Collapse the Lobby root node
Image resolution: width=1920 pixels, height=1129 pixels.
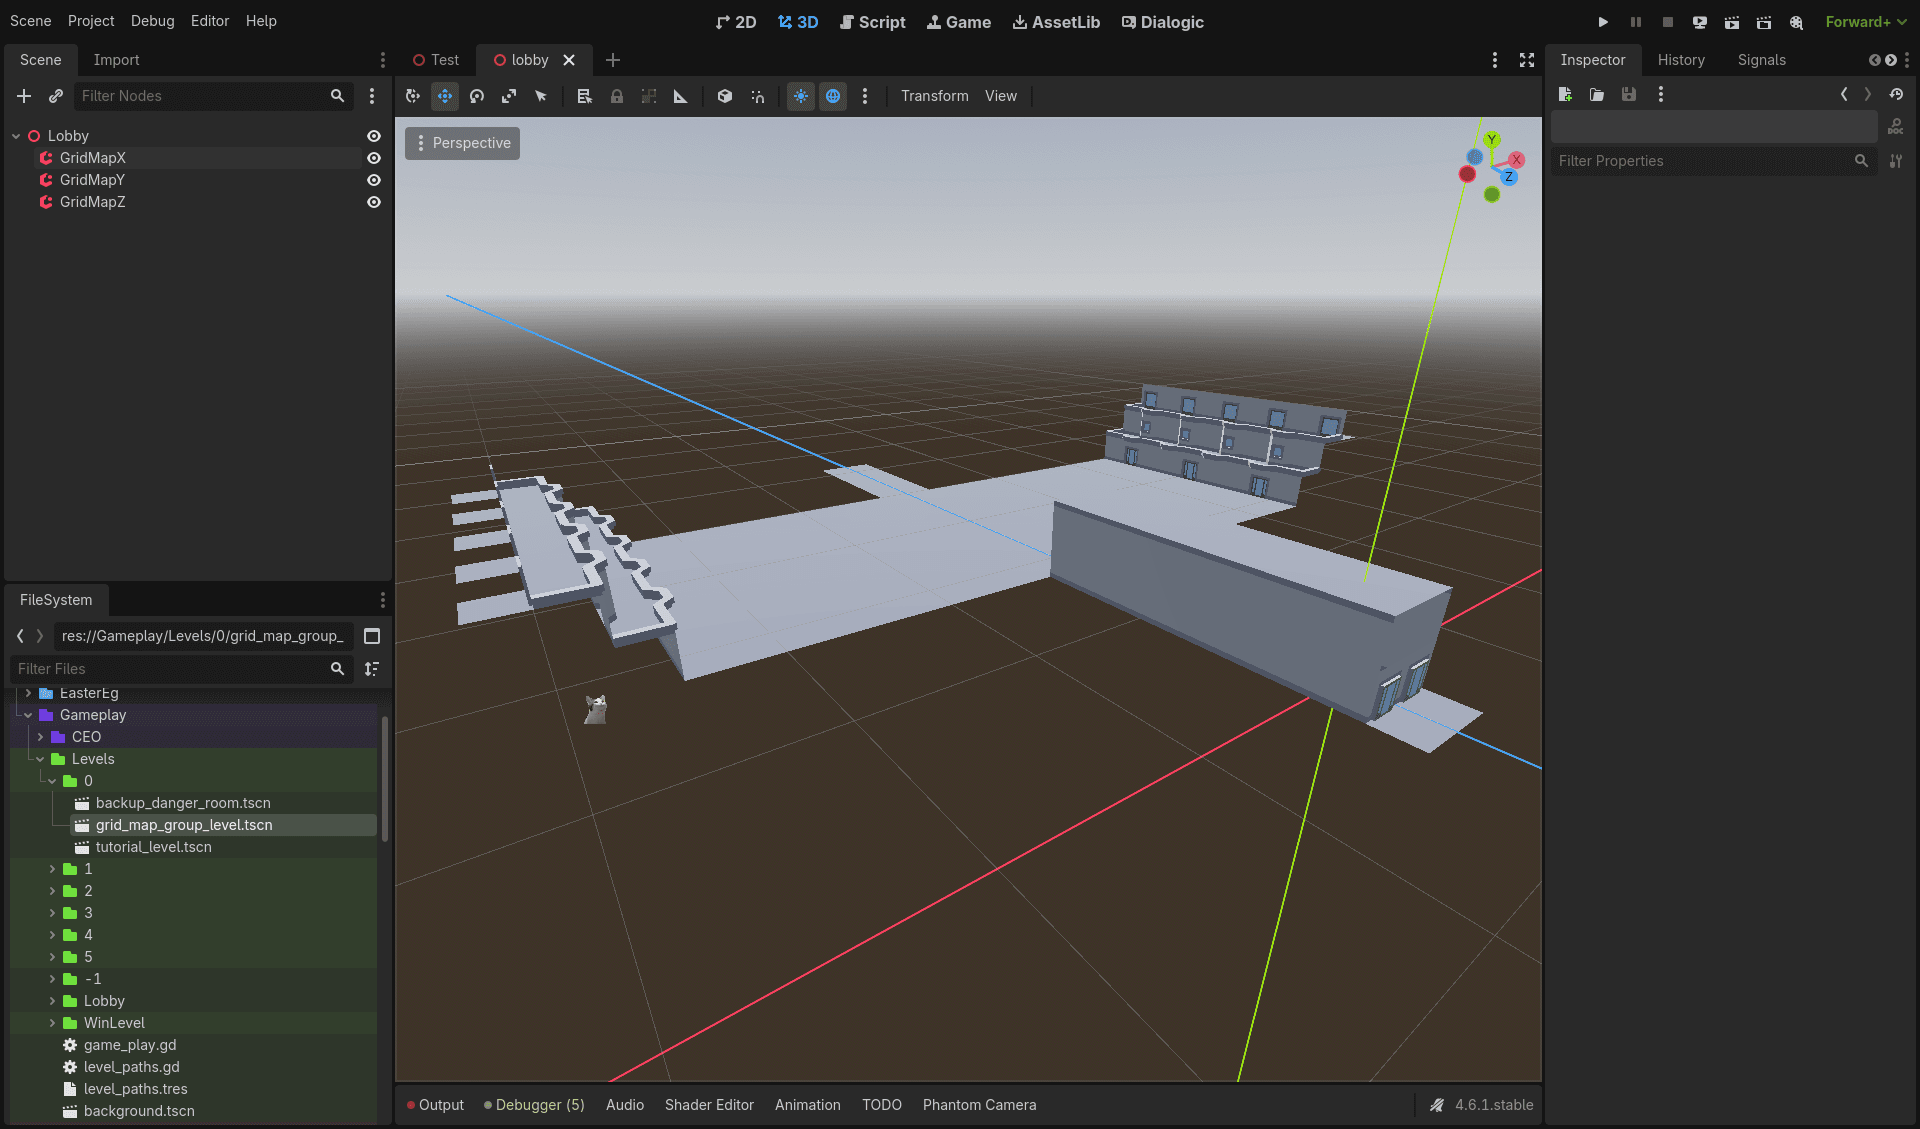tap(16, 136)
